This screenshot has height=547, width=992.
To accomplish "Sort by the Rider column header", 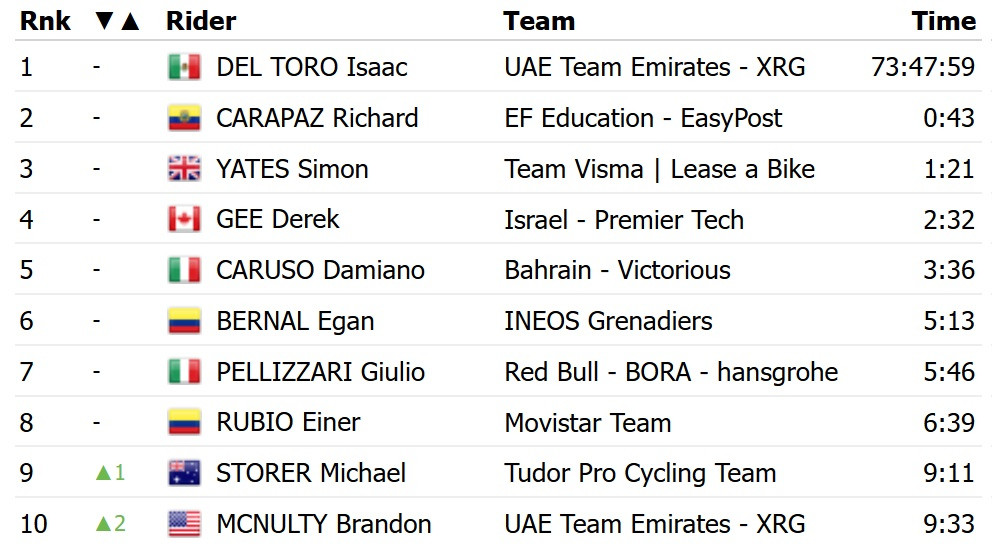I will tap(201, 21).
